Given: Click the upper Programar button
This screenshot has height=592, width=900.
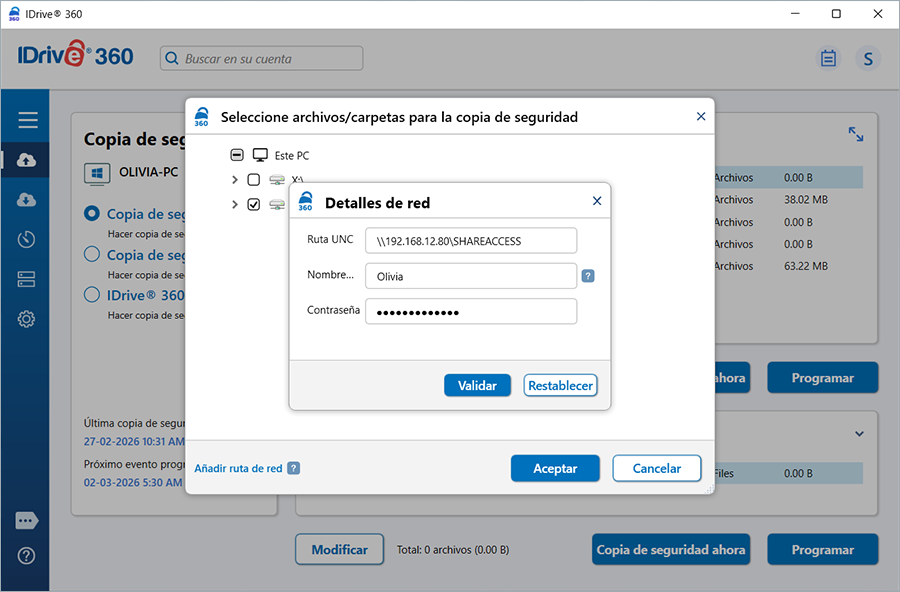Looking at the screenshot, I should (823, 378).
